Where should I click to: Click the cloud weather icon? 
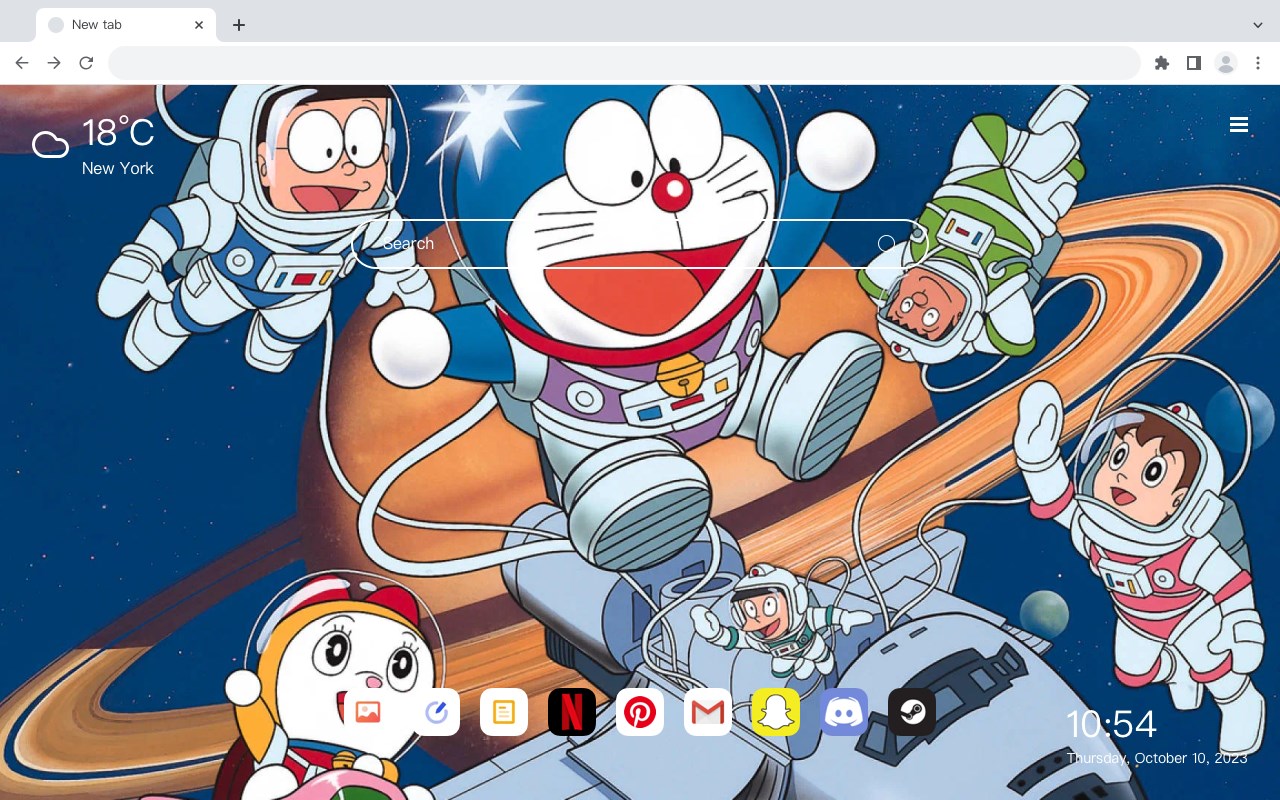[50, 145]
